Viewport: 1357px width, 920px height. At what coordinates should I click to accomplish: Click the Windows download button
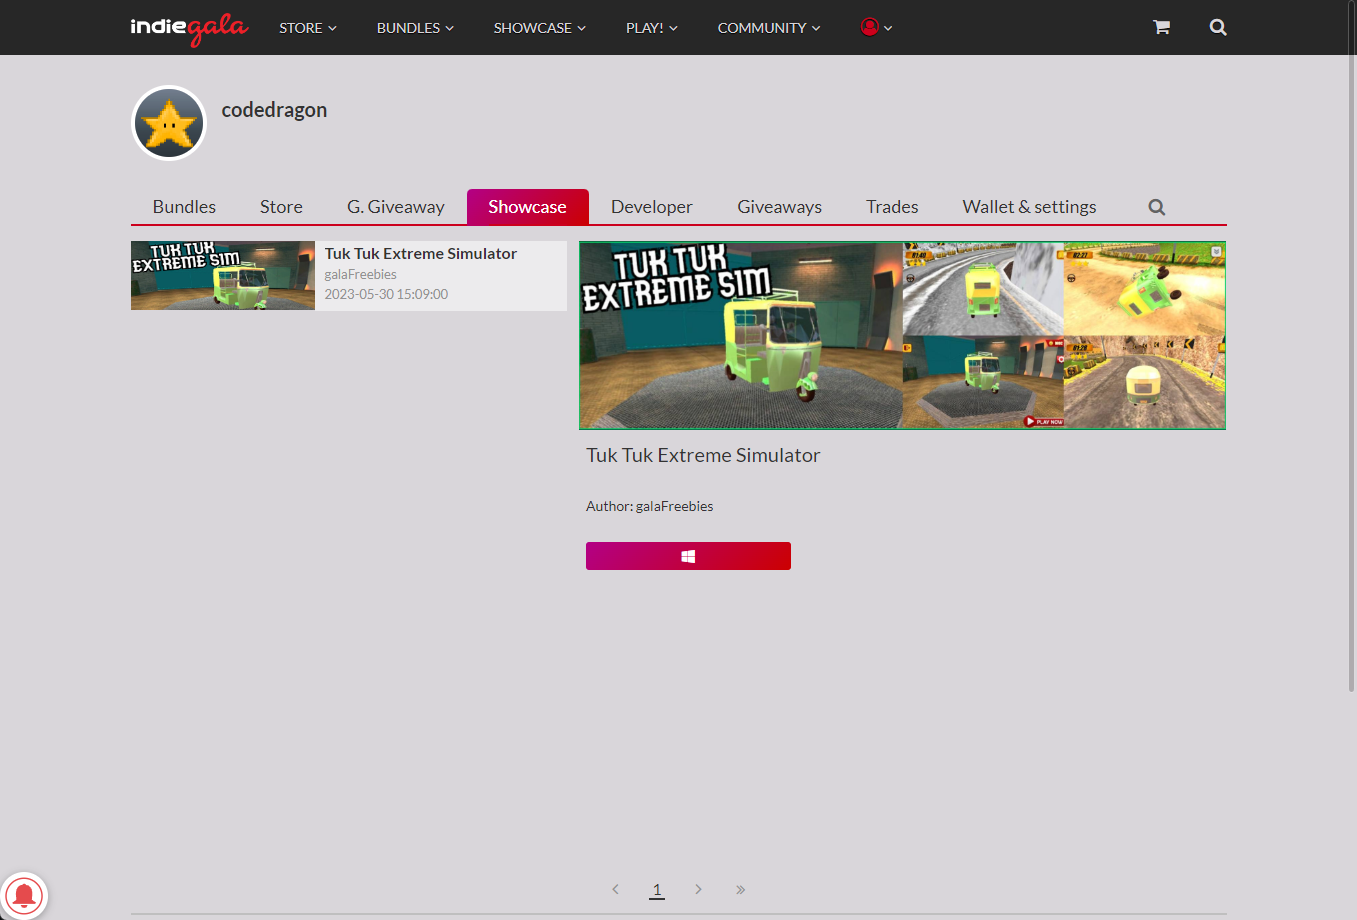[688, 556]
